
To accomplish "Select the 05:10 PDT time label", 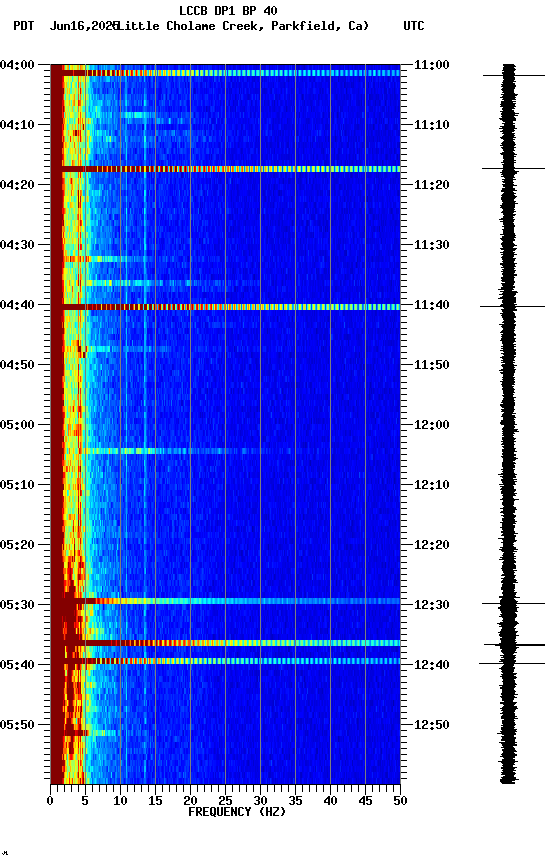I will click(x=17, y=485).
